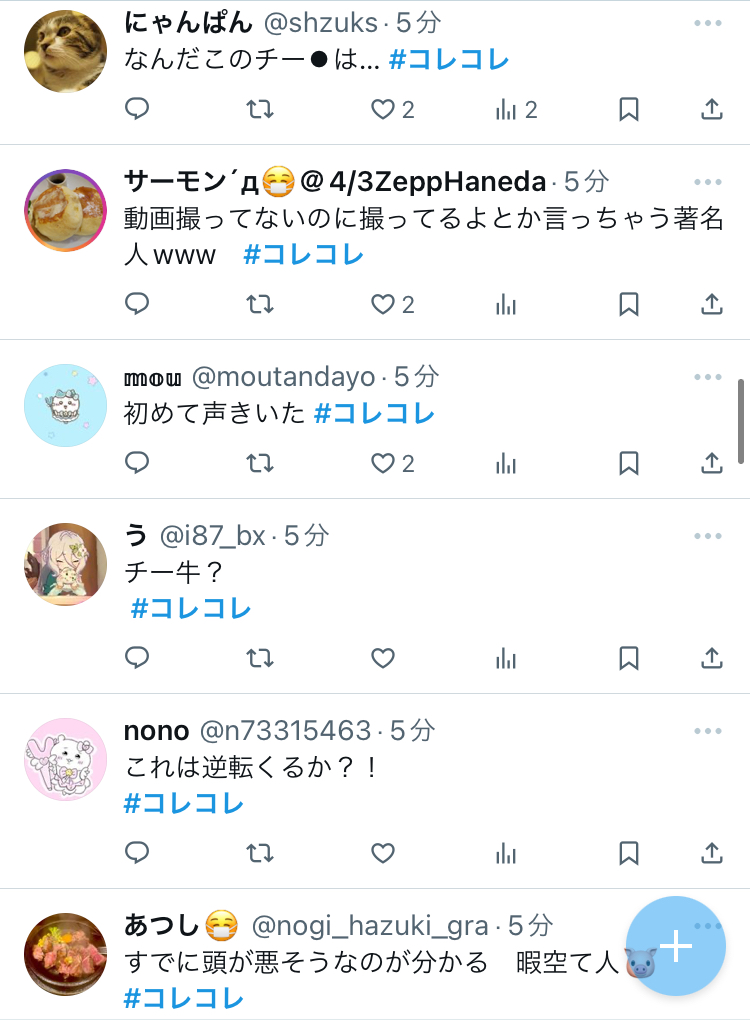Bookmark the @i87_bx tweet
750x1020 pixels.
(x=628, y=658)
